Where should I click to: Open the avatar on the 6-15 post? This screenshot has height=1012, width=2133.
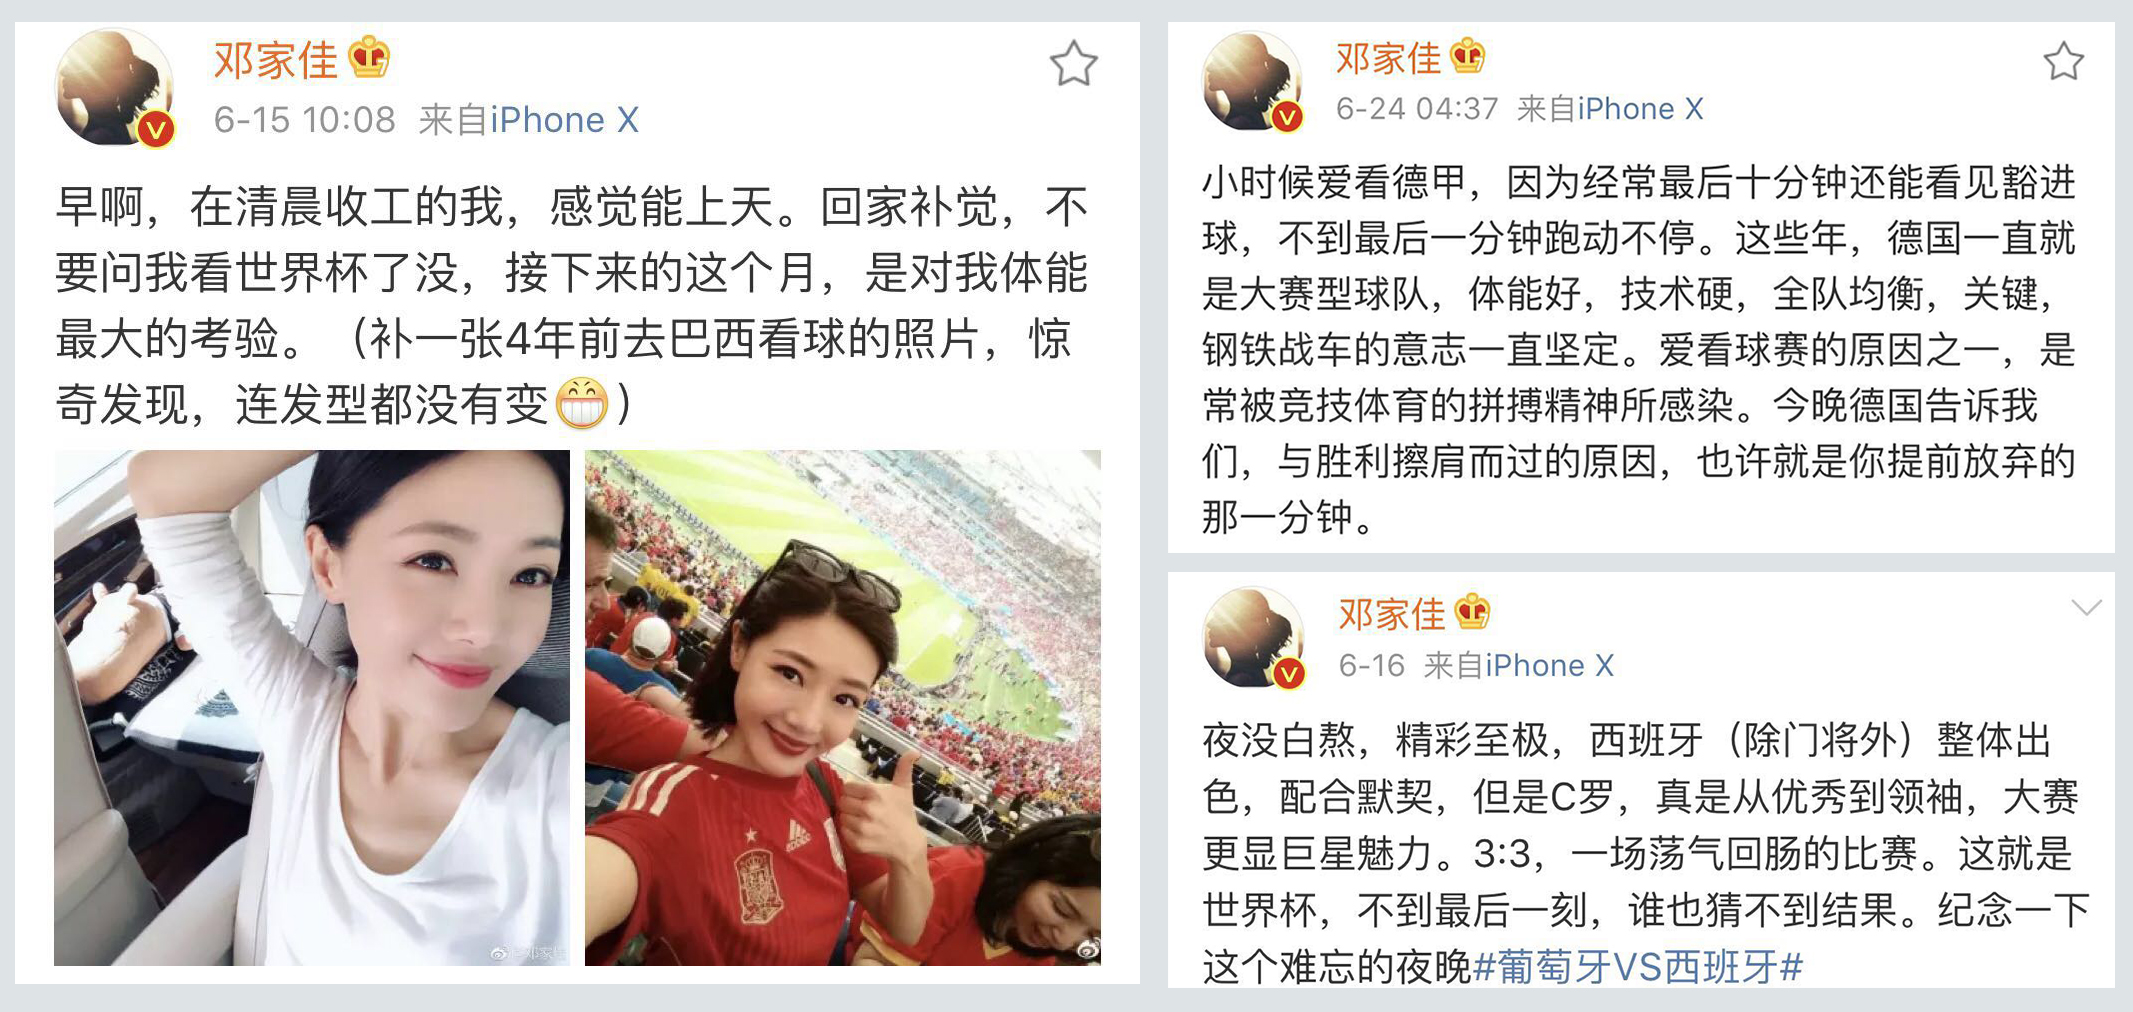[114, 88]
